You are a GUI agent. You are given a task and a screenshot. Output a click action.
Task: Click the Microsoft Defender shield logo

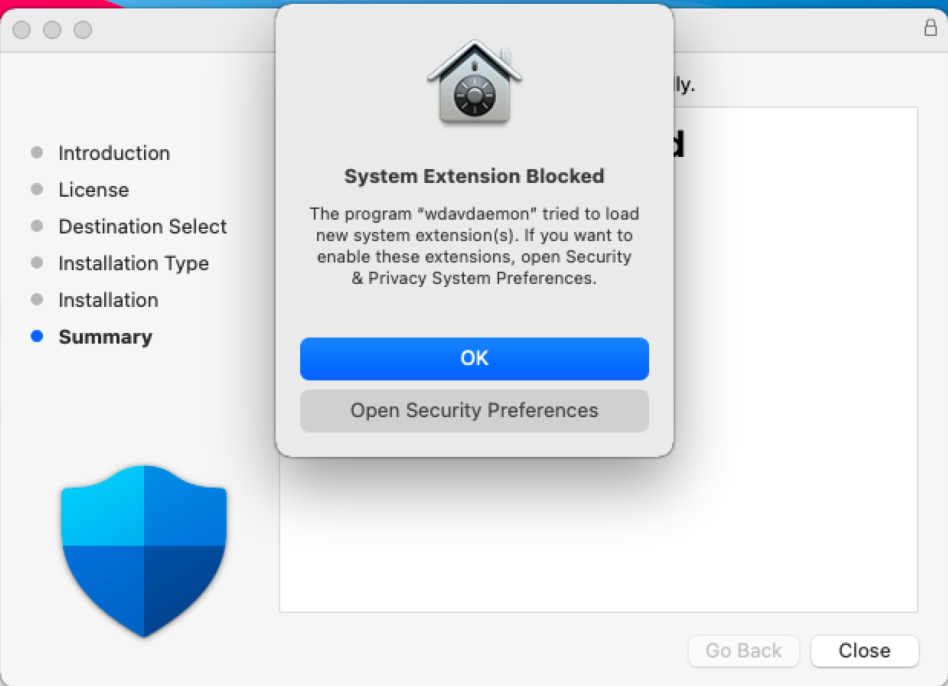(144, 551)
